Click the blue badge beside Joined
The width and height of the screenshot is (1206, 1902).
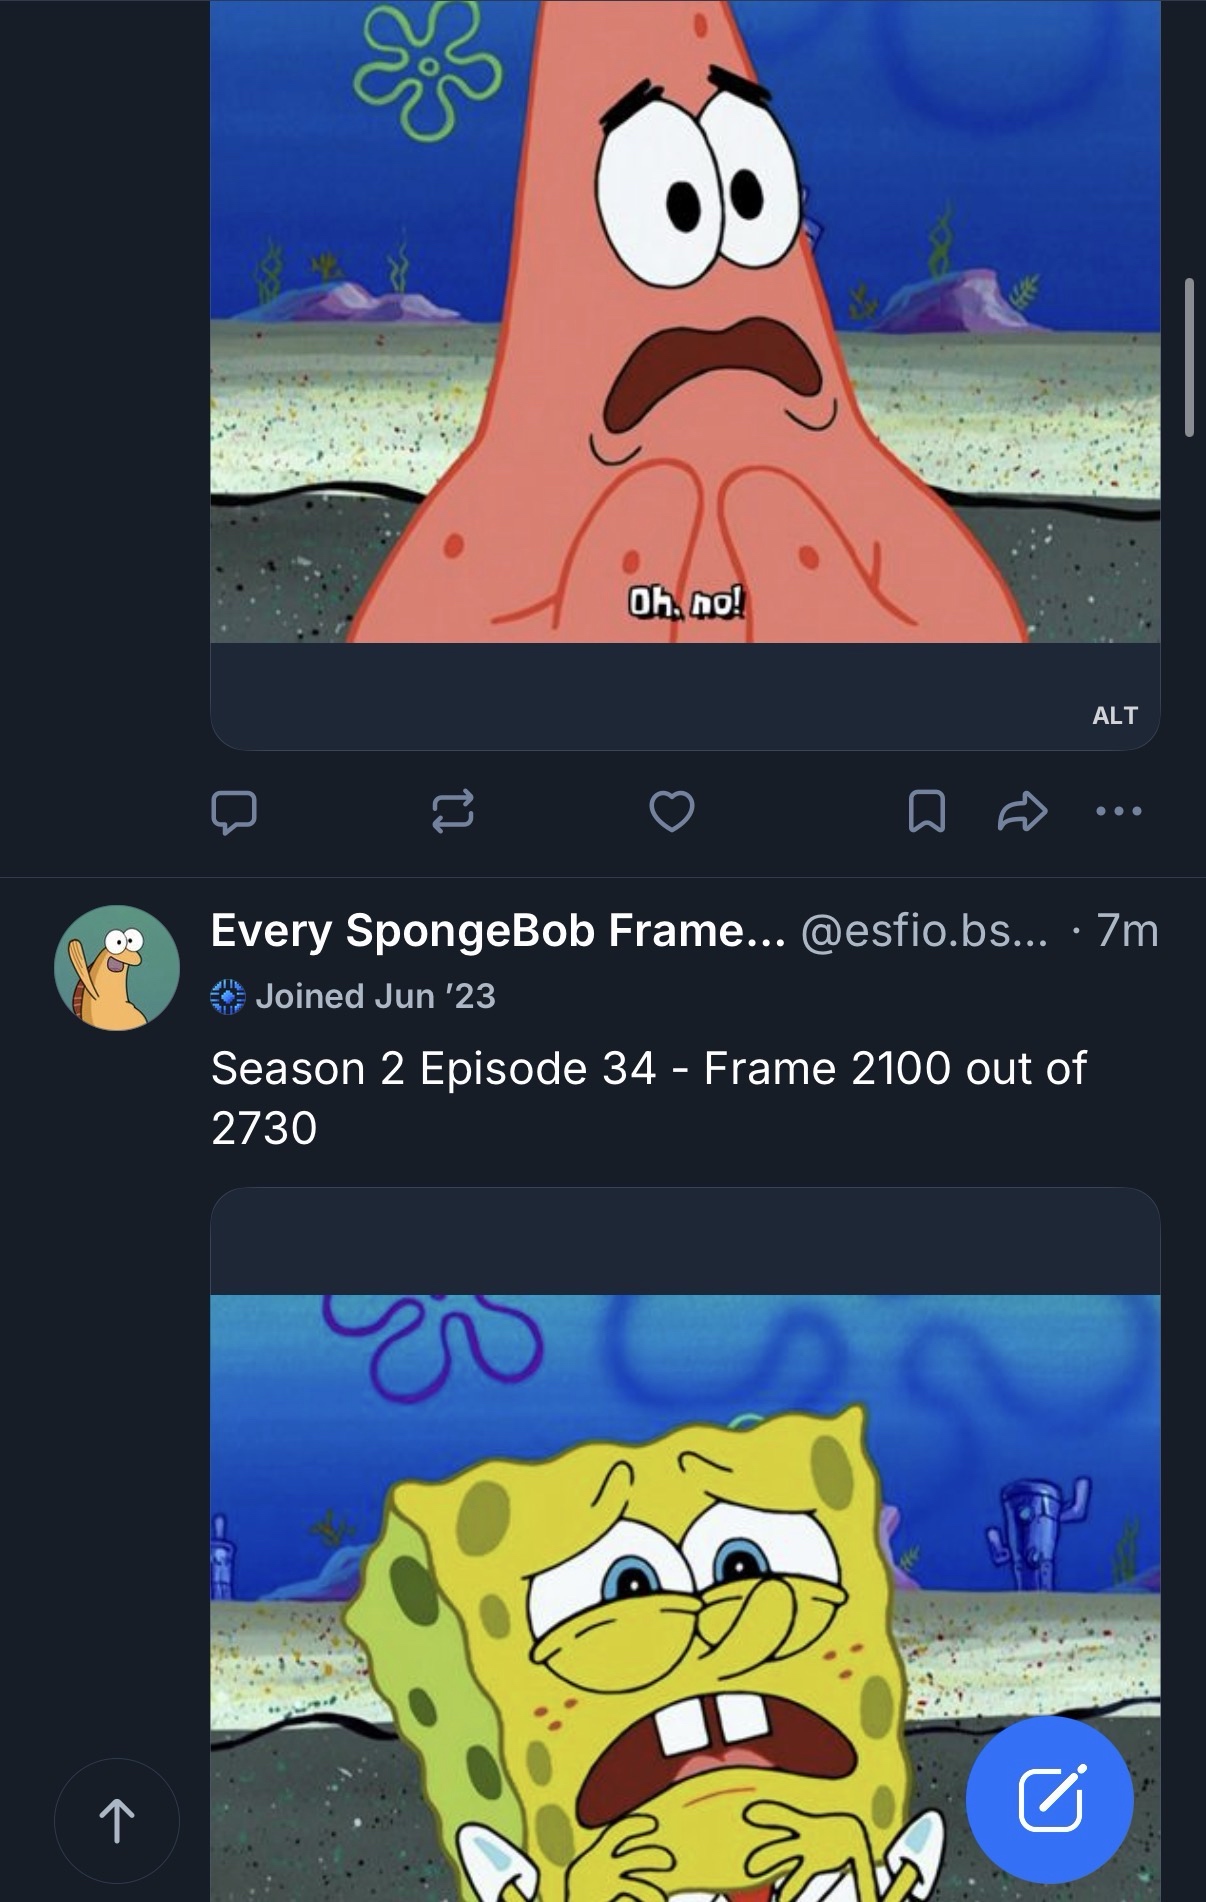[228, 997]
